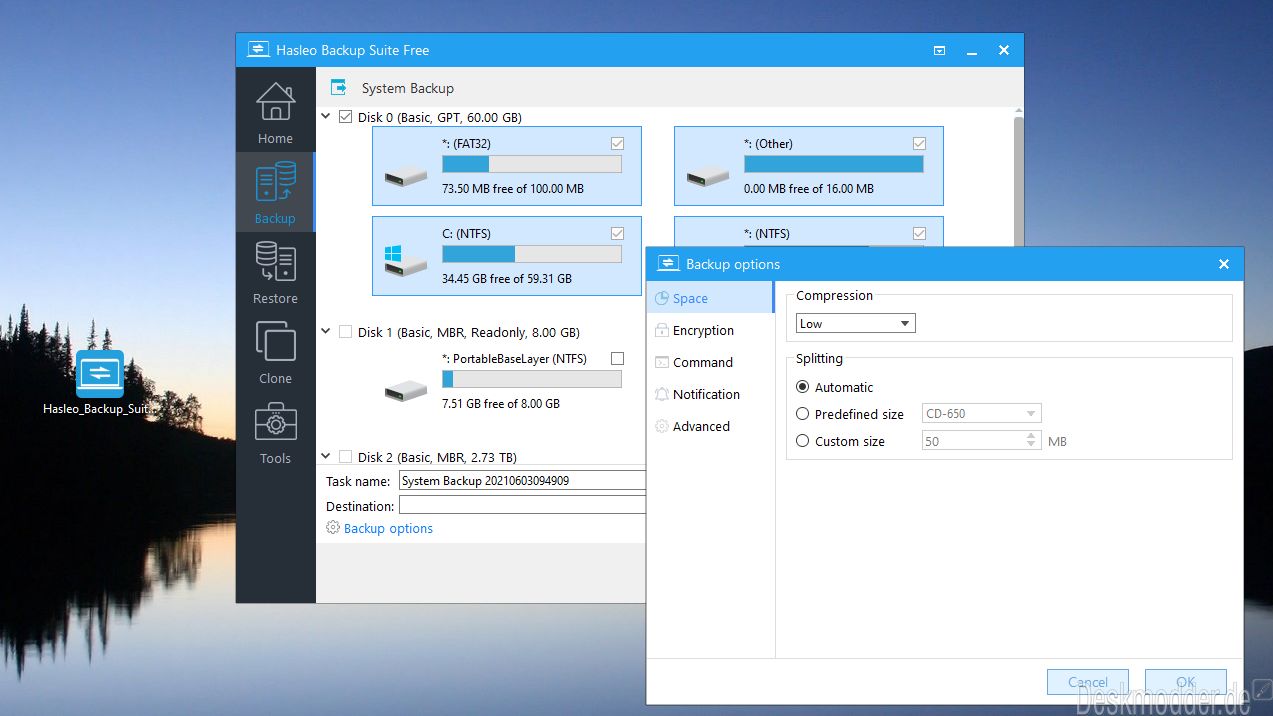Open the Command tab
This screenshot has width=1273, height=716.
[x=710, y=362]
